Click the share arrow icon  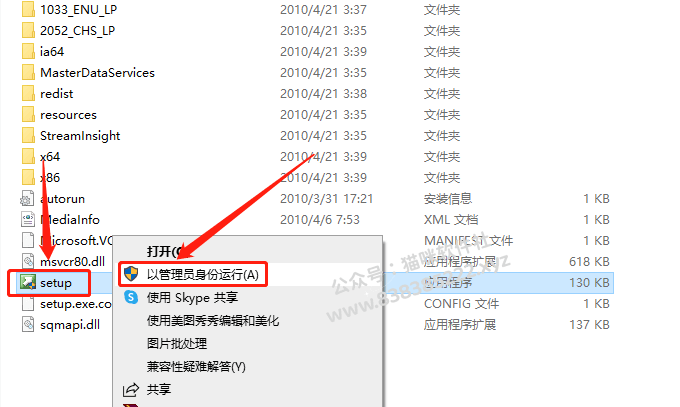coord(131,389)
